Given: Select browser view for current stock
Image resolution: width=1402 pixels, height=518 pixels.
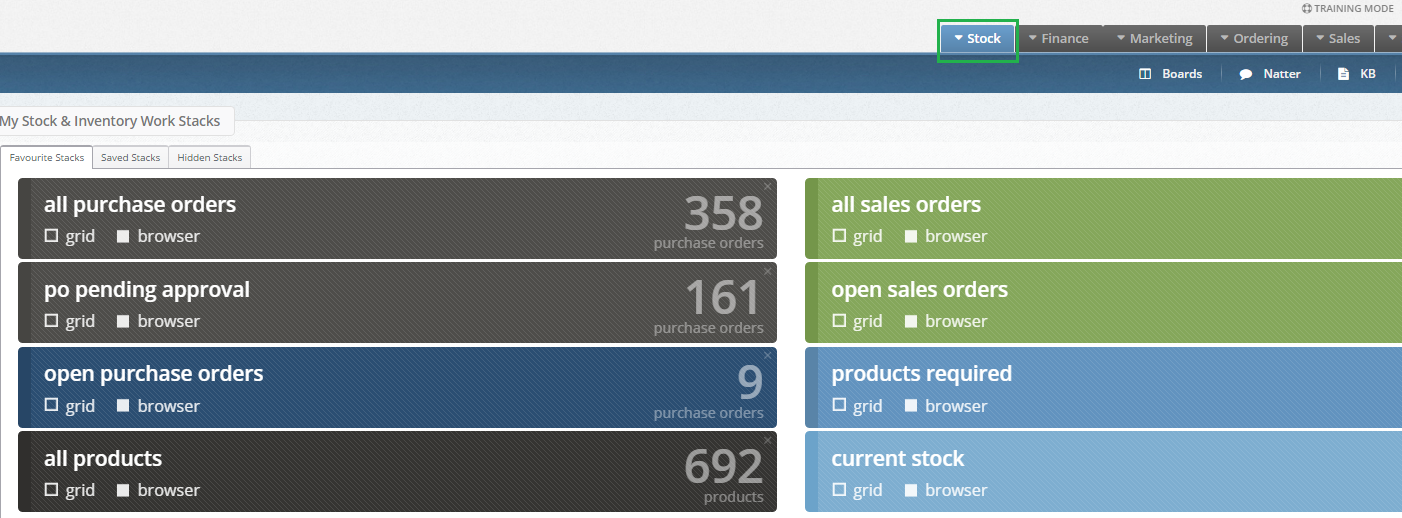Looking at the screenshot, I should [x=946, y=490].
